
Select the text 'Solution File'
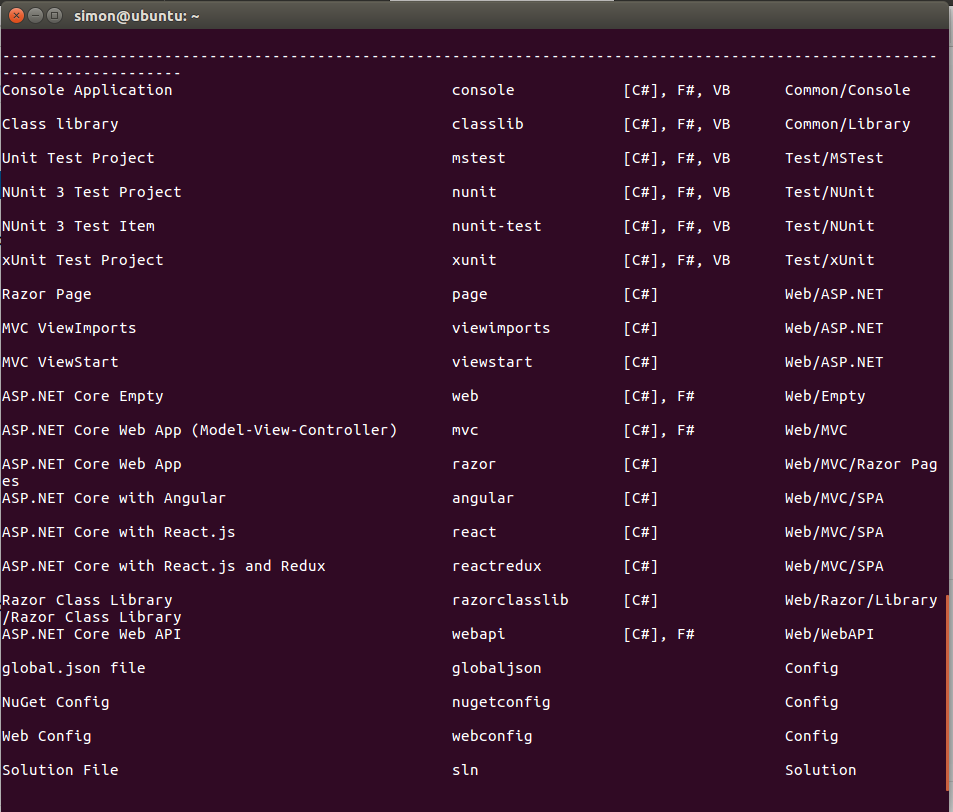click(60, 771)
